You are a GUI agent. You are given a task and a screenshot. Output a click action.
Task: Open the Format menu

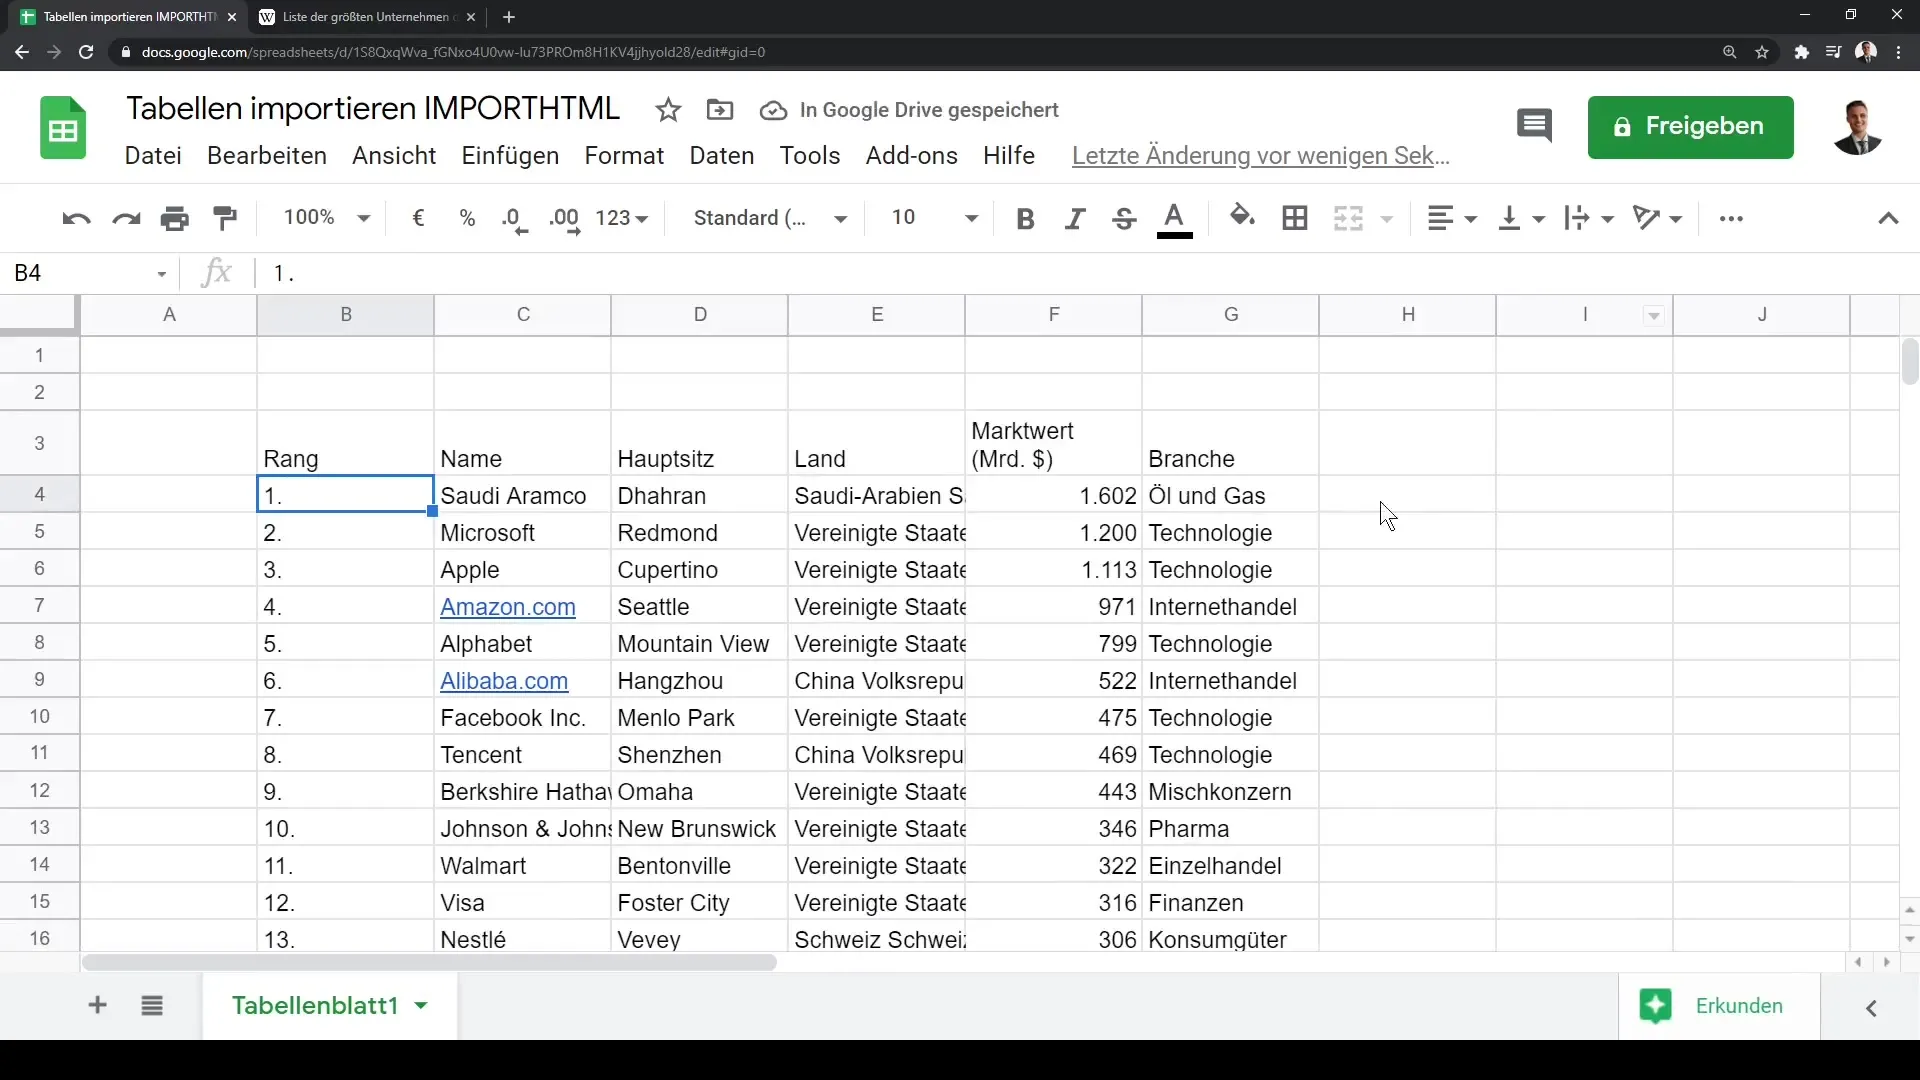pyautogui.click(x=624, y=156)
